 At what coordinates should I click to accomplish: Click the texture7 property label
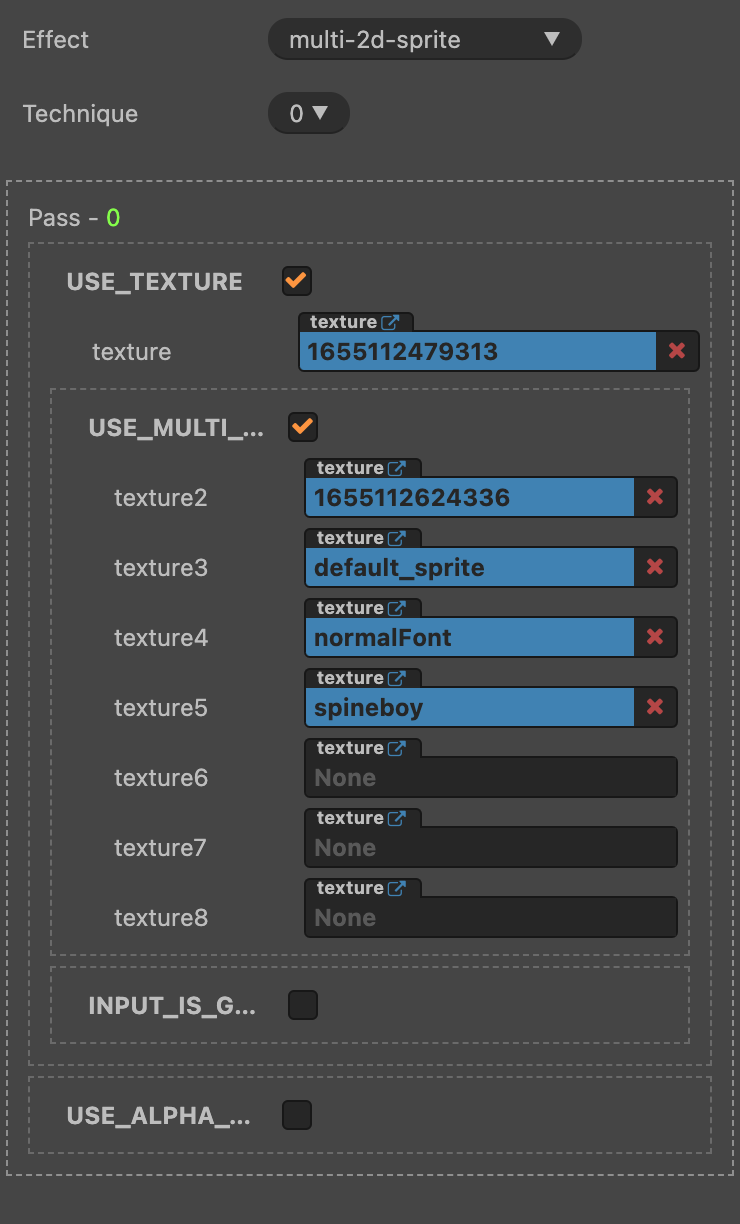[x=160, y=848]
